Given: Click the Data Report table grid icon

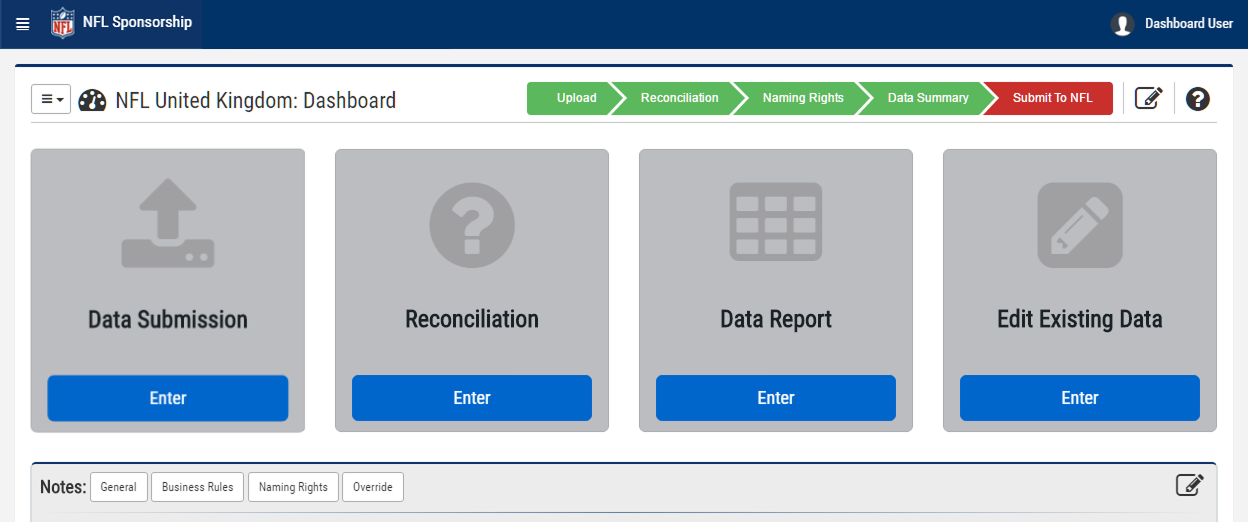Looking at the screenshot, I should 776,222.
